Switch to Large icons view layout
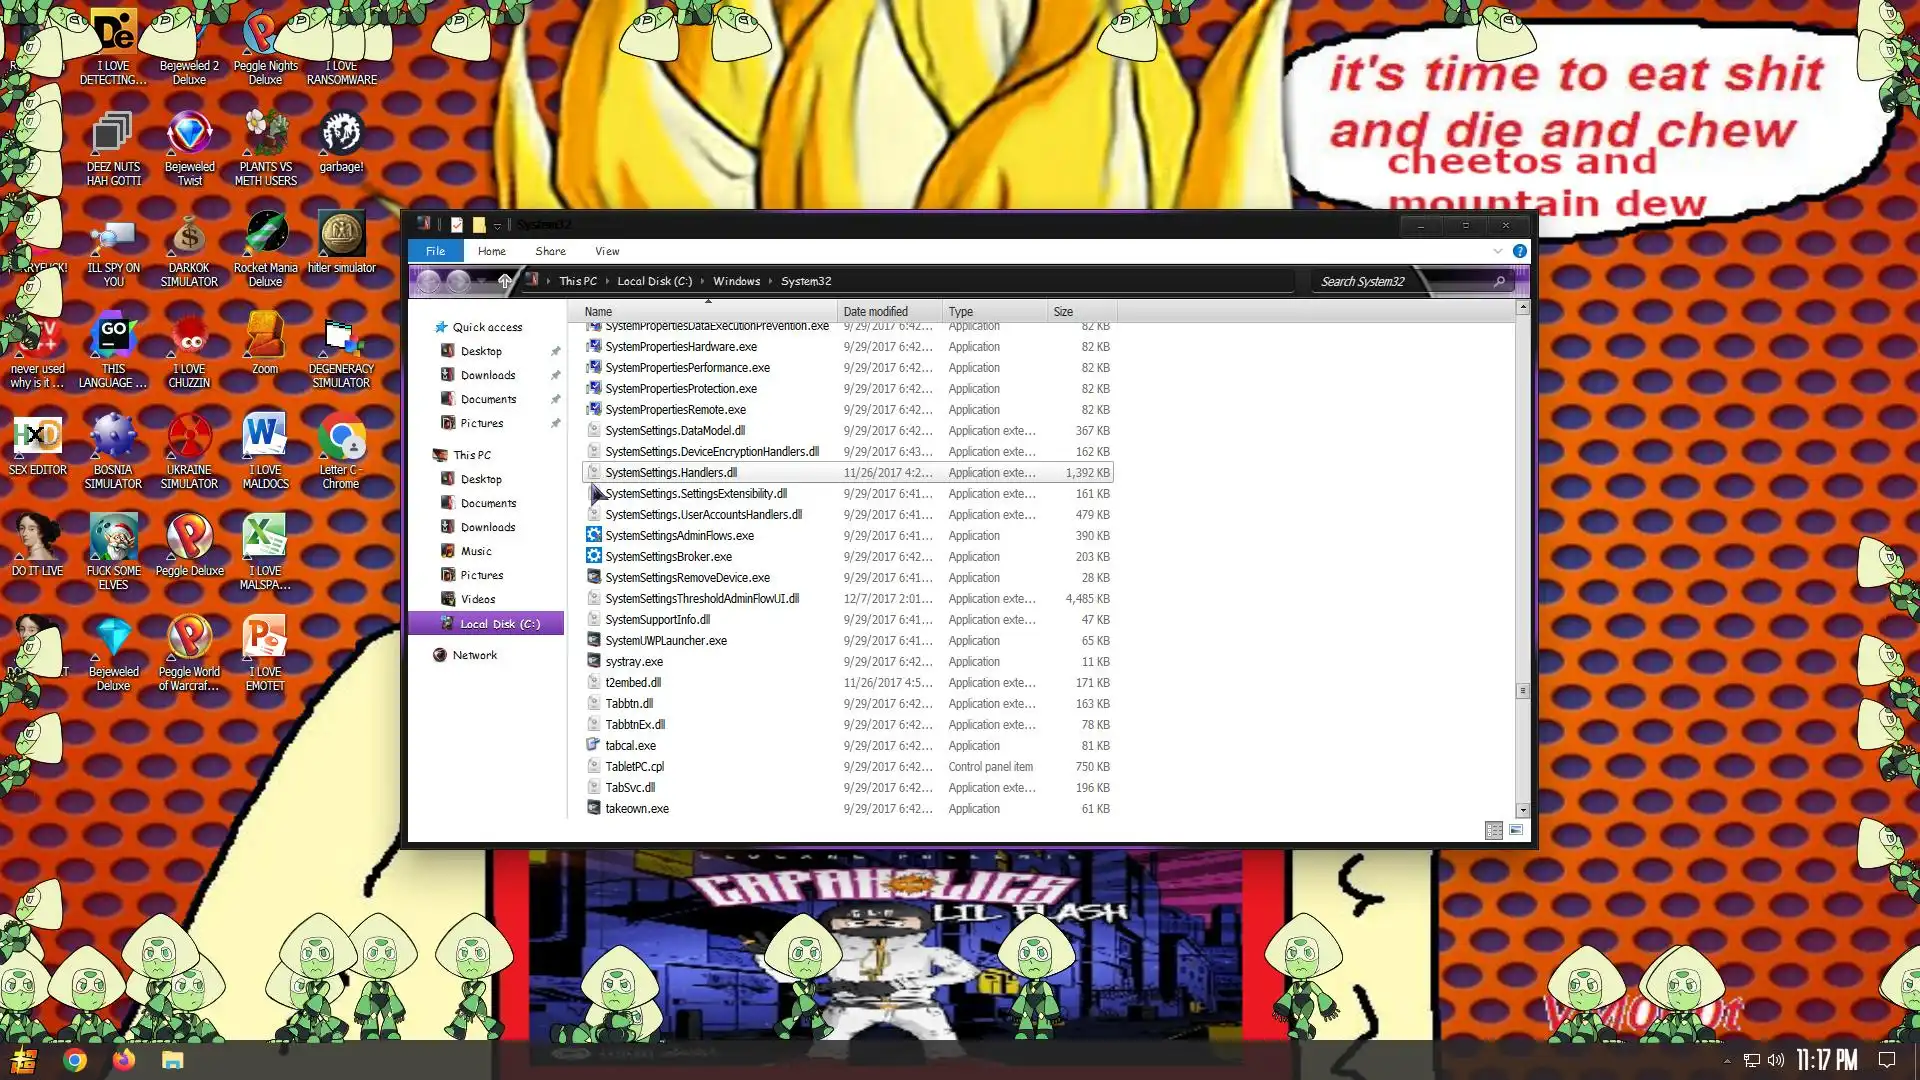 coord(1516,830)
